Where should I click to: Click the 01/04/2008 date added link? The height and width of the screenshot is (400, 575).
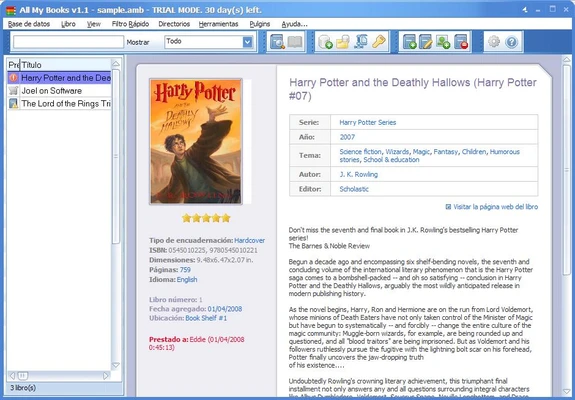225,309
